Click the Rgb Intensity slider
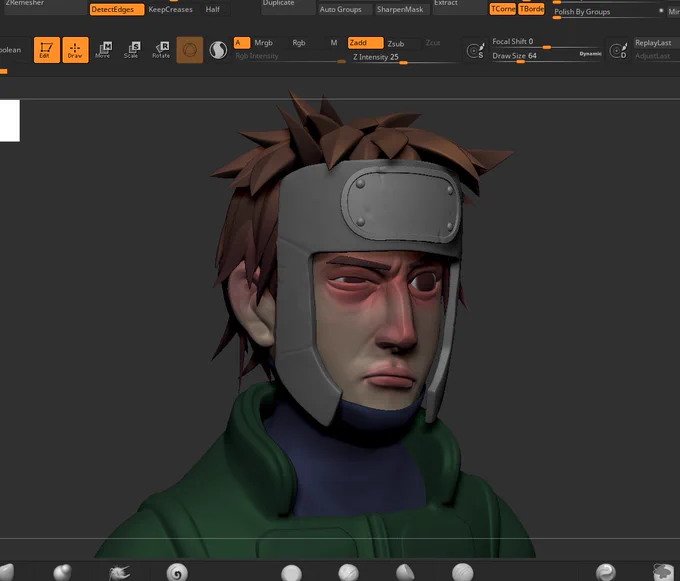 (290, 57)
